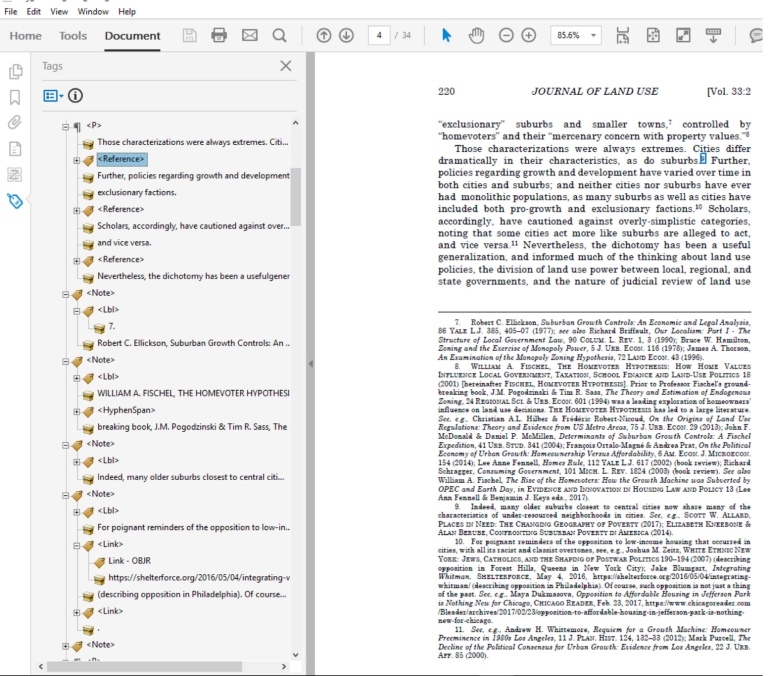Go to previous page arrow
Viewport: 770px width, 676px height.
[323, 35]
